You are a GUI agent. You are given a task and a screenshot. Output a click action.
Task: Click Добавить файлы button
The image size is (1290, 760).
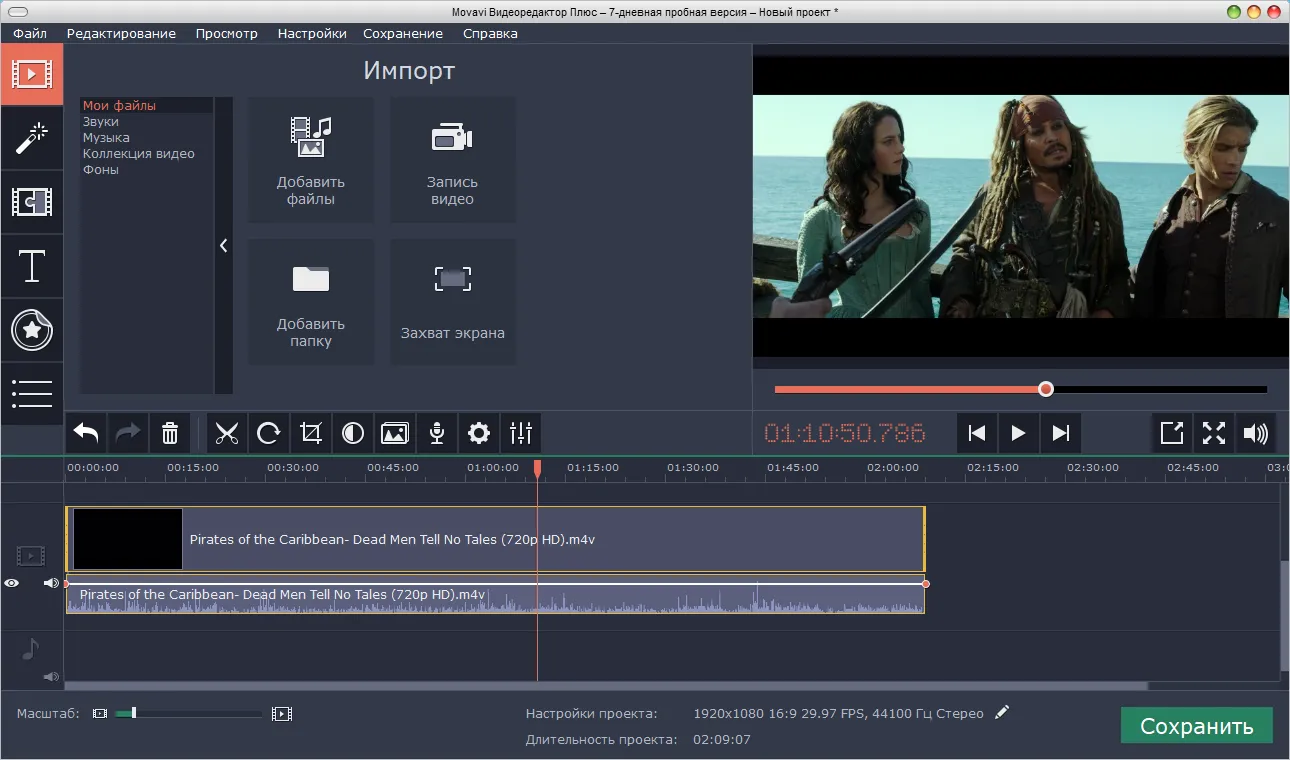coord(311,159)
